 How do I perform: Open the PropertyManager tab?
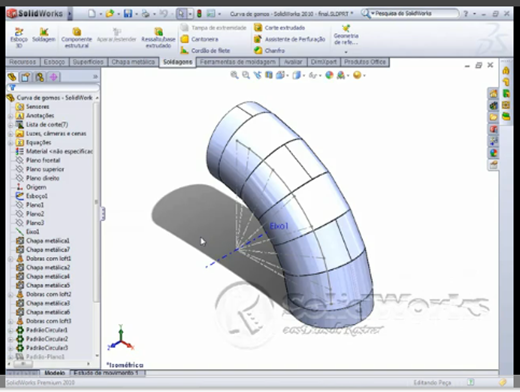26,77
